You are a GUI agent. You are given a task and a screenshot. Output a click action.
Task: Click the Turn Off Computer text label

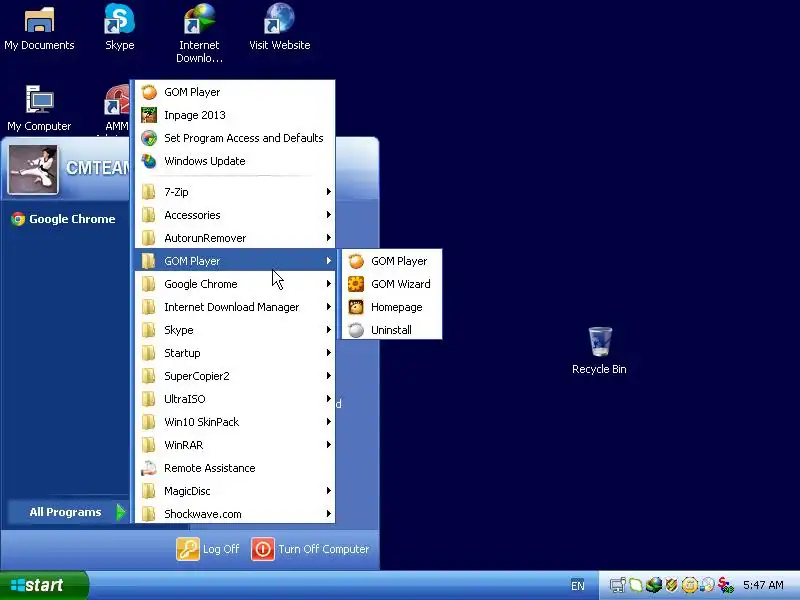[323, 549]
